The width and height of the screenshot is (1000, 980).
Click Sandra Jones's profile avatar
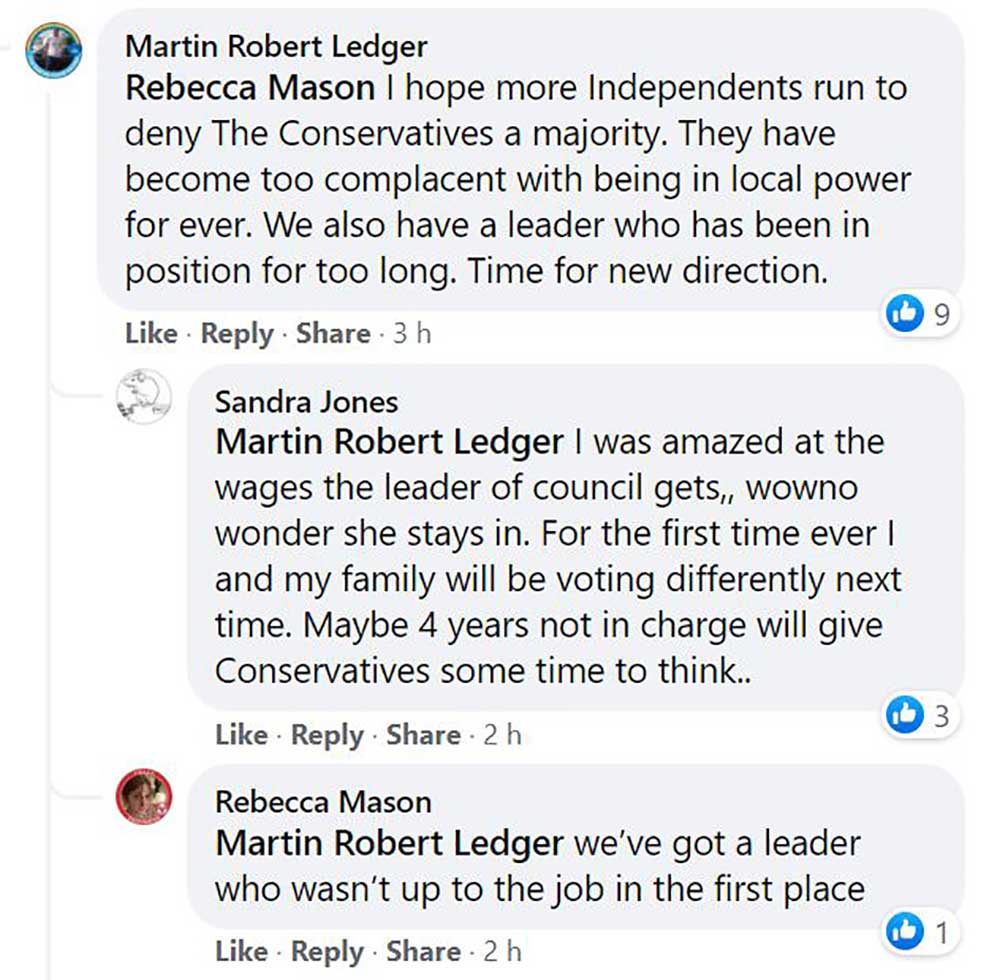click(x=145, y=396)
